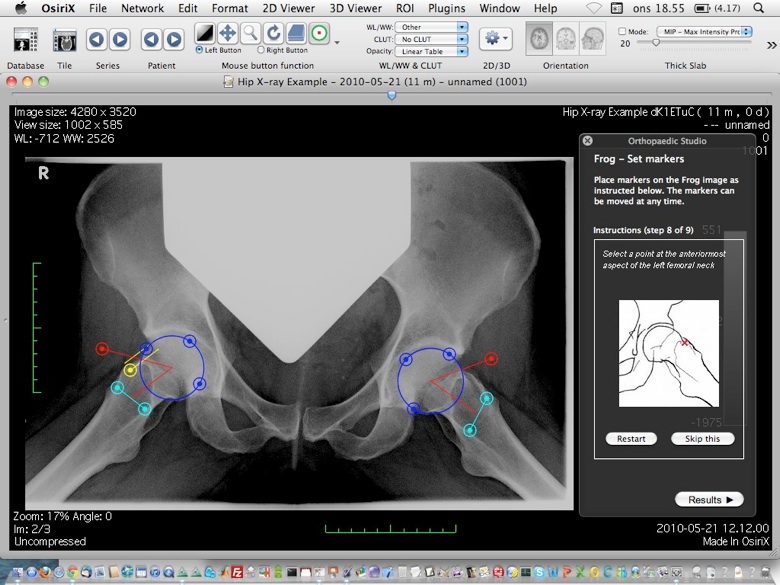Viewport: 780px width, 585px height.
Task: Select the WL/WW contrast mouse tool
Action: (x=204, y=33)
